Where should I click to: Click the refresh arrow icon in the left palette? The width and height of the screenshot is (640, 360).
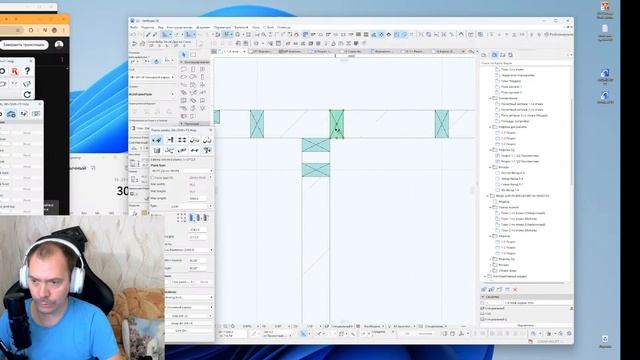27,95
